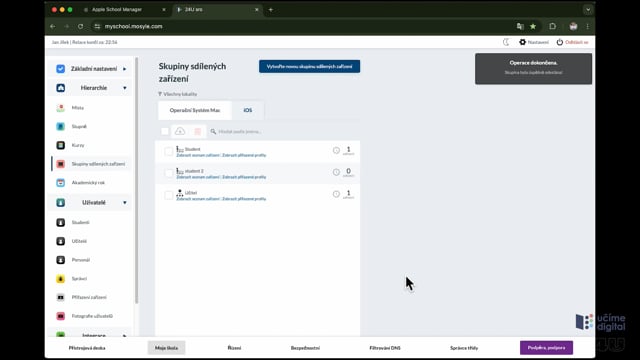Expand the Integrace section

coord(91,335)
